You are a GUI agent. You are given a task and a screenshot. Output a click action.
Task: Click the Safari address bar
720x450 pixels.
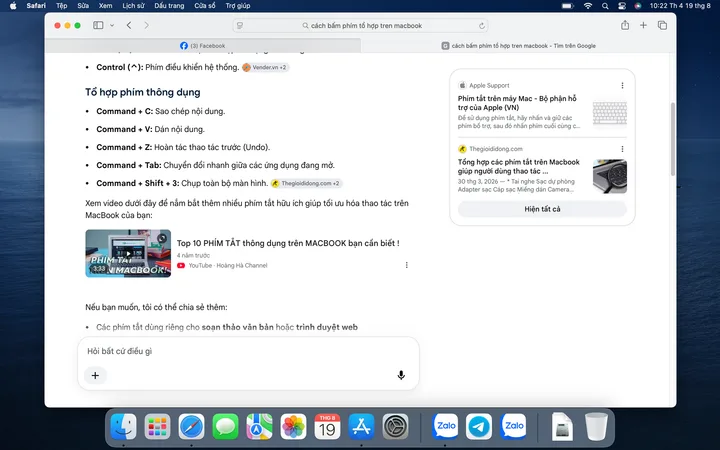[x=360, y=26]
